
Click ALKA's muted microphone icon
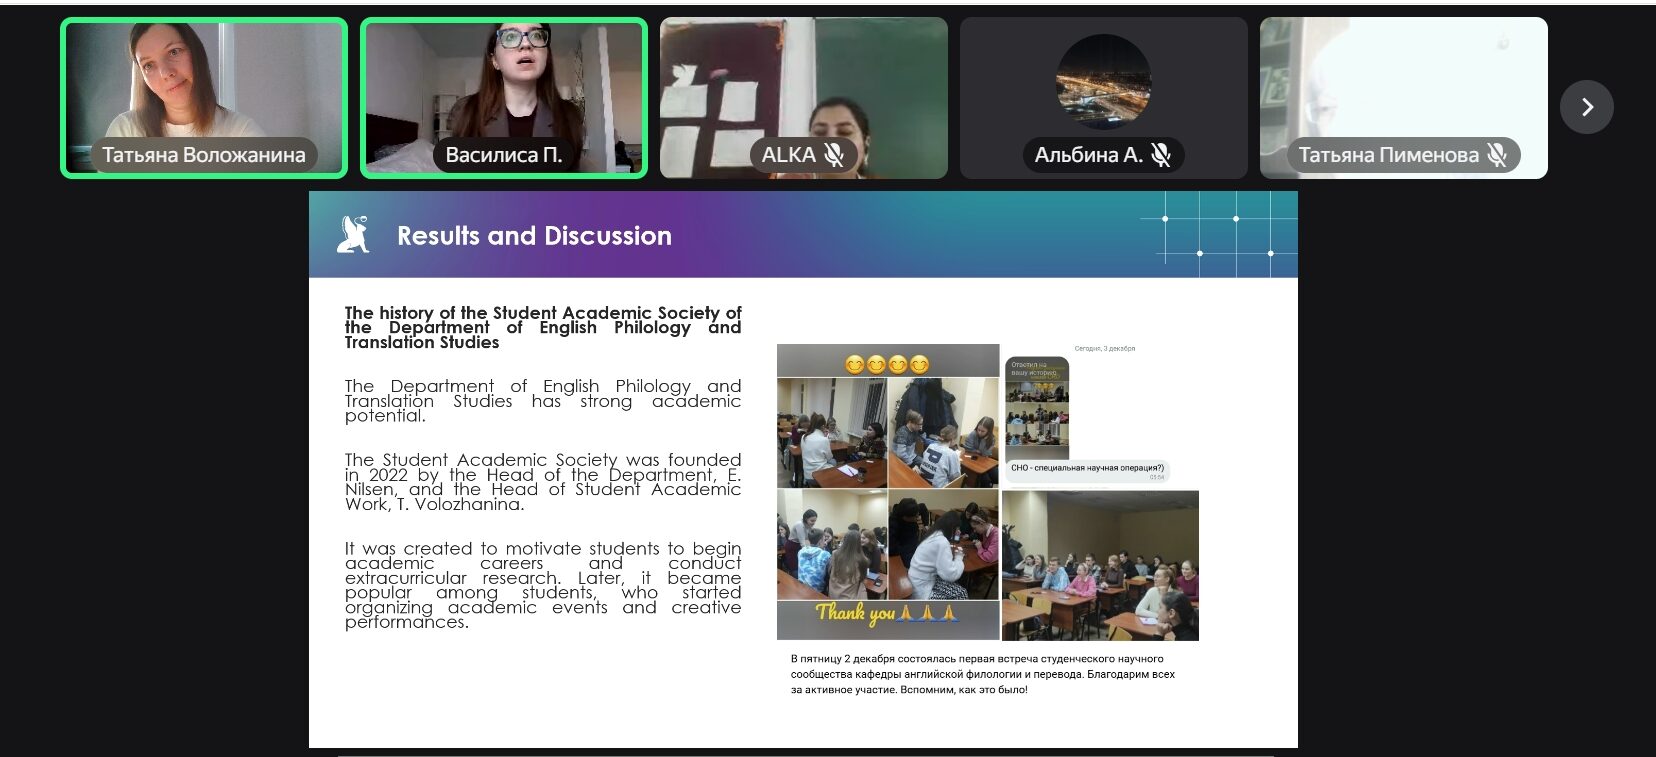[x=834, y=155]
